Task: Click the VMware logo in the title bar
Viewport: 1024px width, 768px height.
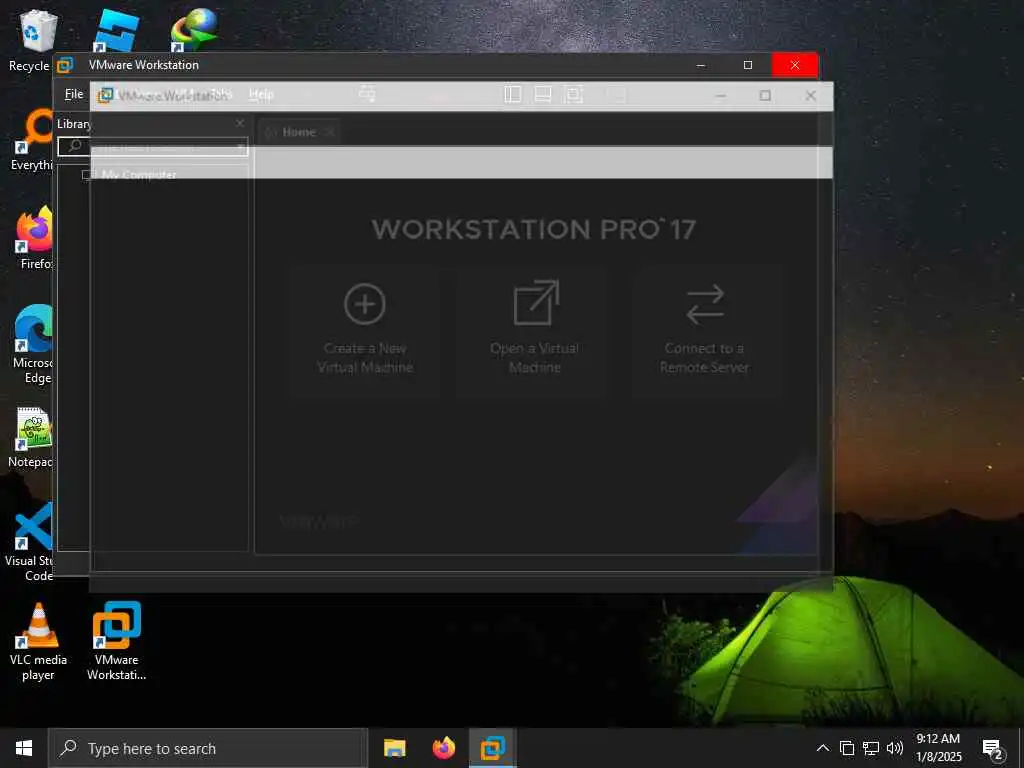Action: click(65, 65)
